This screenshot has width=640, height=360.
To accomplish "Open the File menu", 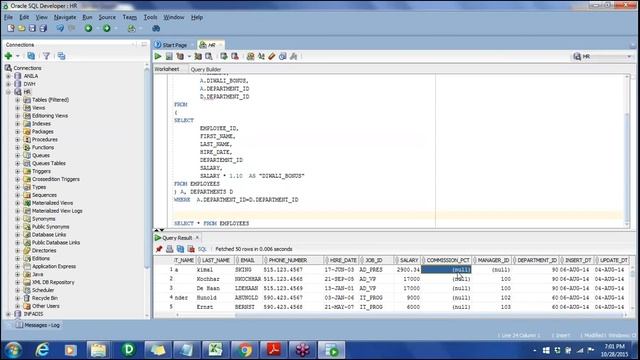I will (x=8, y=17).
